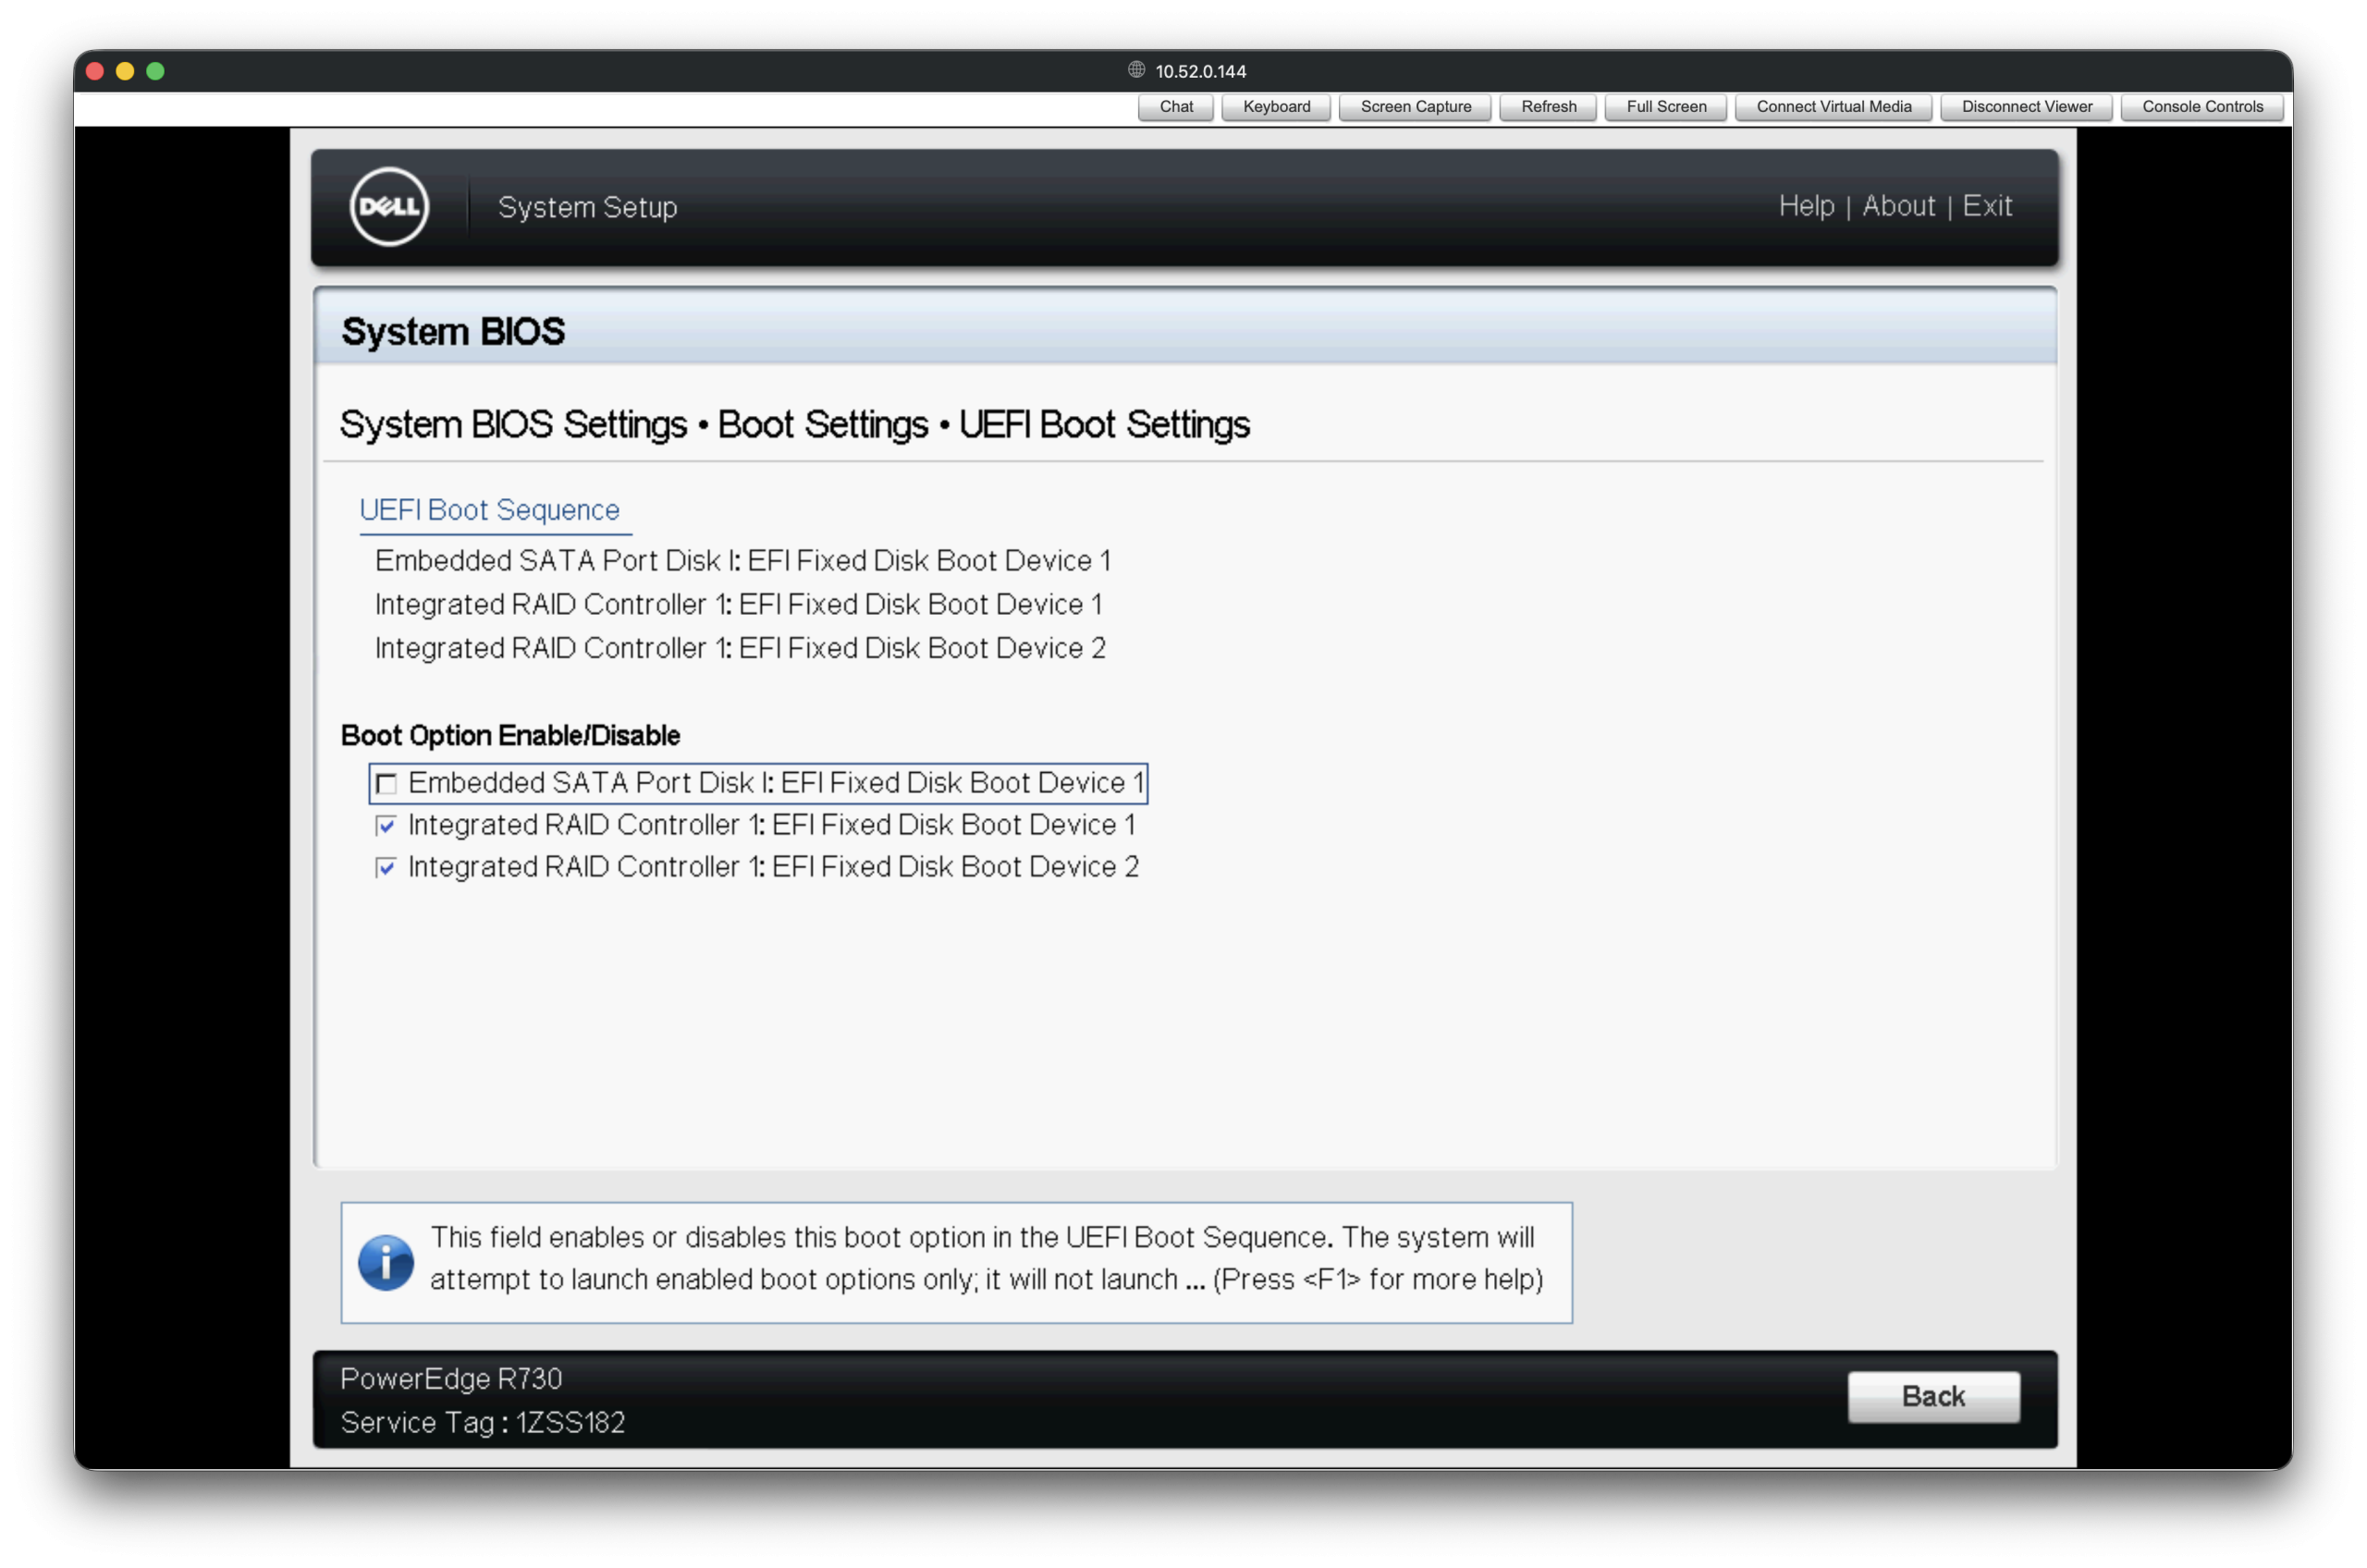Screen dimensions: 2367x1568
Task: Uncheck Integrated RAID Controller Boot Device 1
Action: click(x=386, y=825)
